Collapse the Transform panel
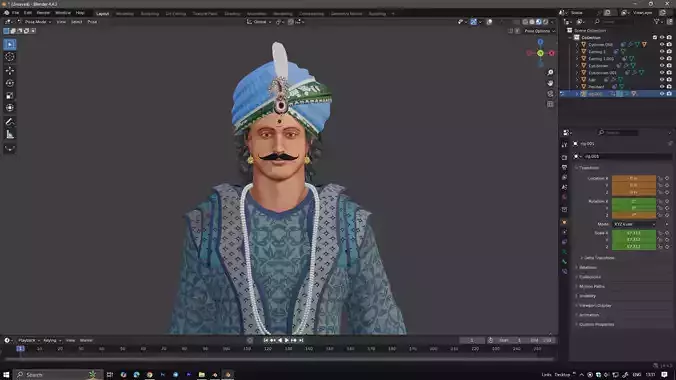 588,168
